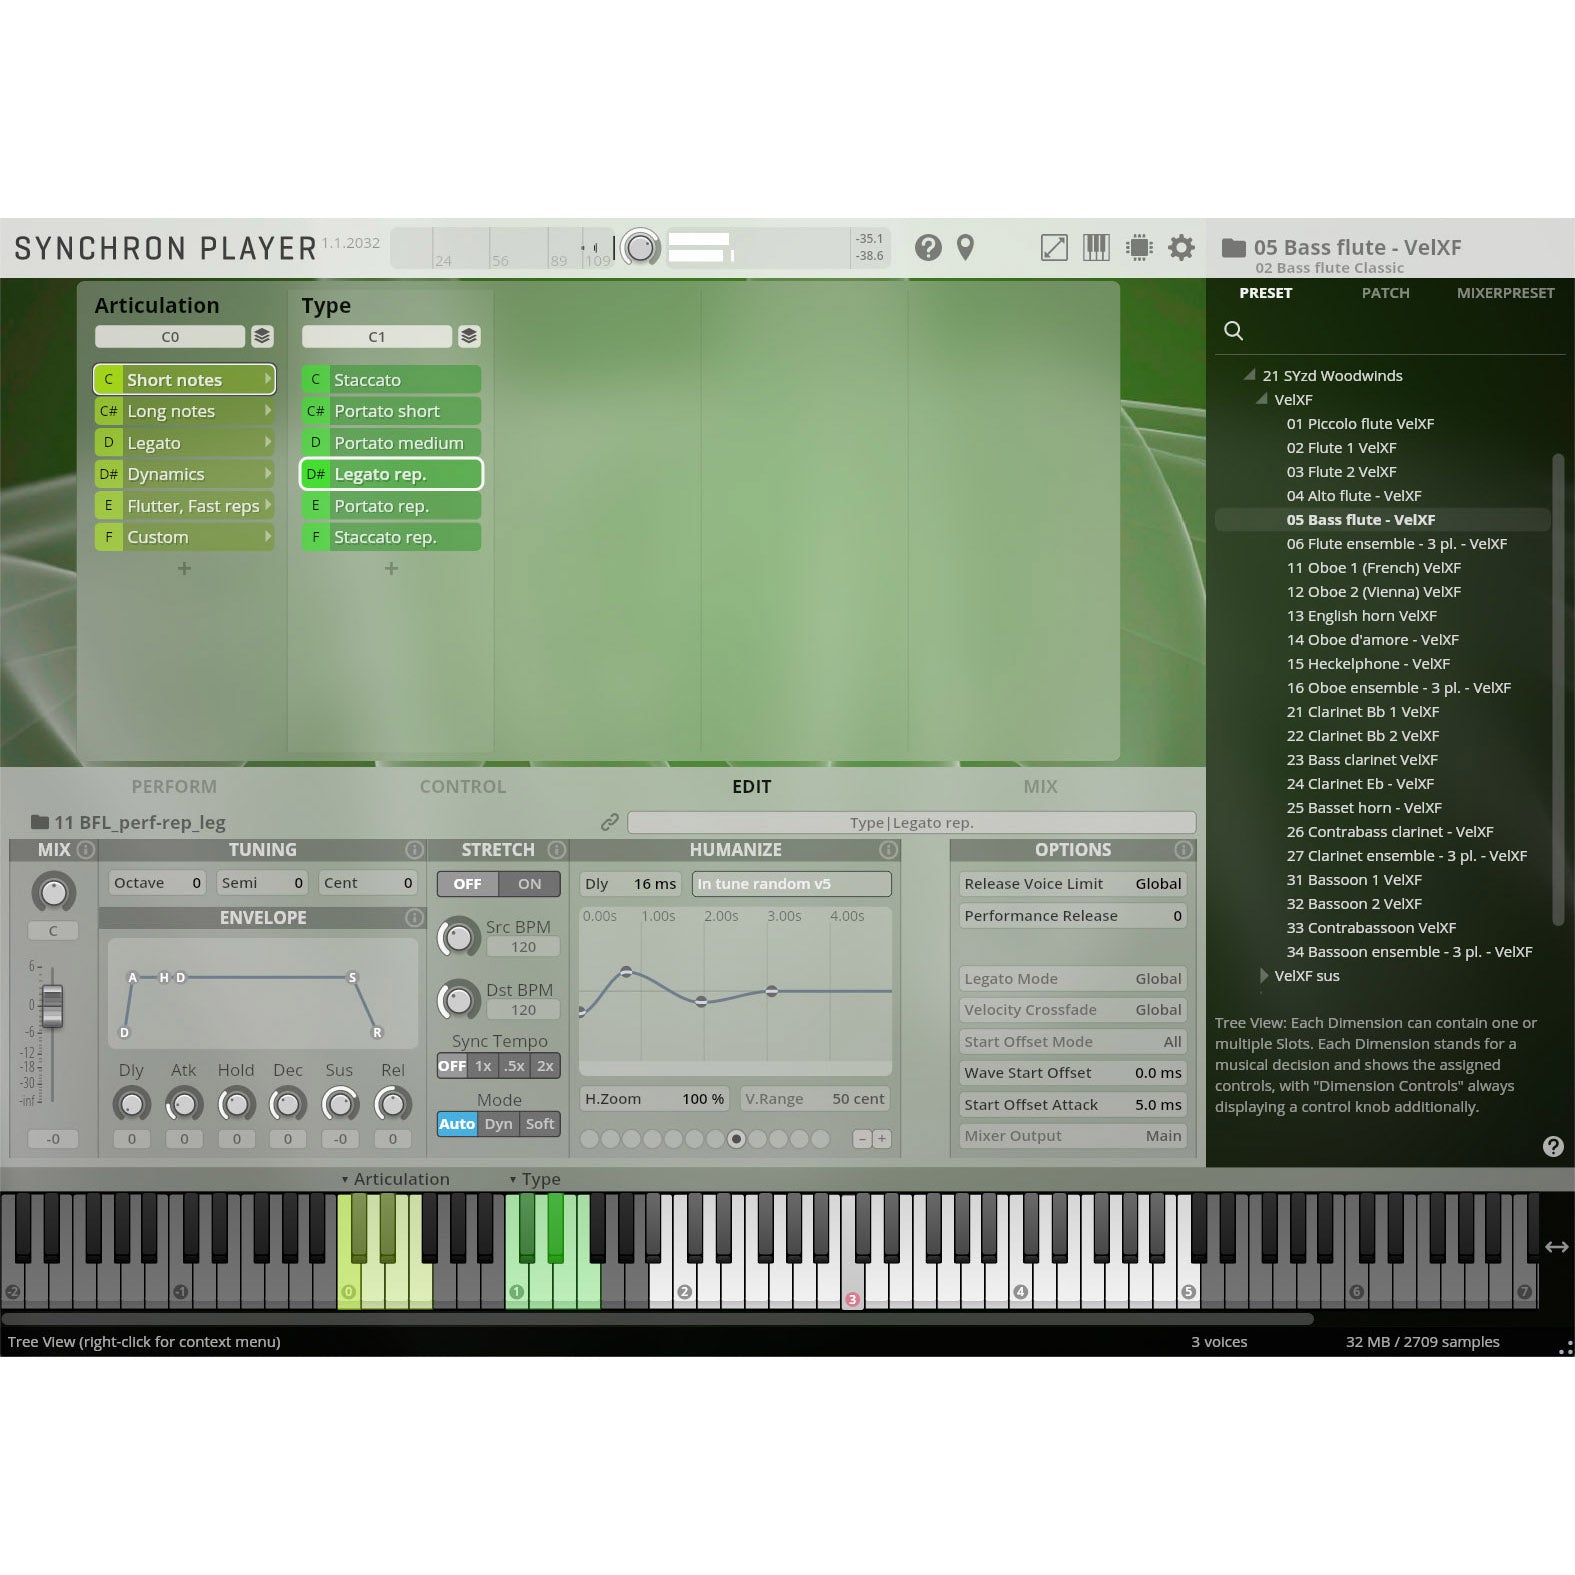Click the HUMANIZE section info icon
The width and height of the screenshot is (1575, 1575).
888,850
